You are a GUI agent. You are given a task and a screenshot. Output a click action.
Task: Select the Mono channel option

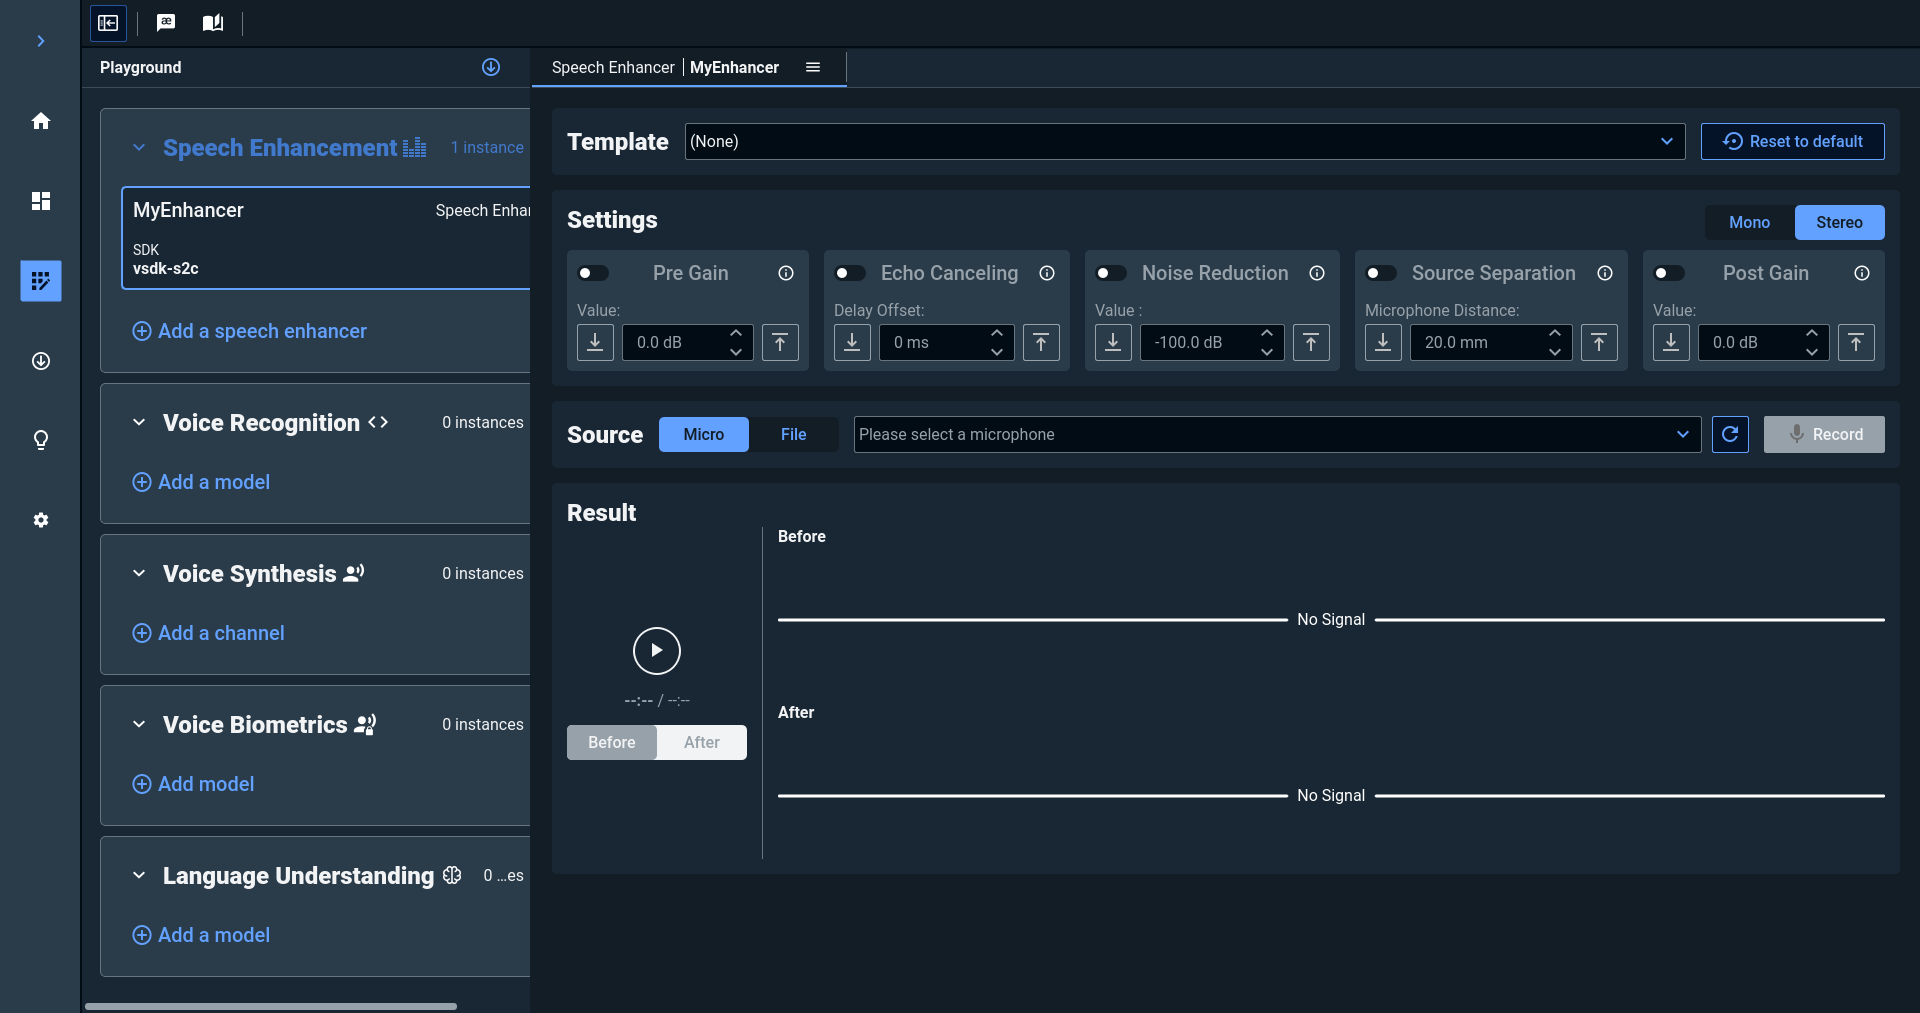1749,222
